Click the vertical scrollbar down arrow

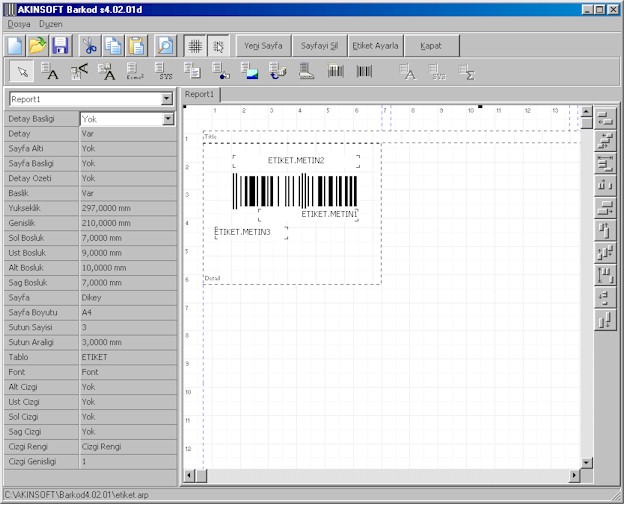pyautogui.click(x=586, y=463)
